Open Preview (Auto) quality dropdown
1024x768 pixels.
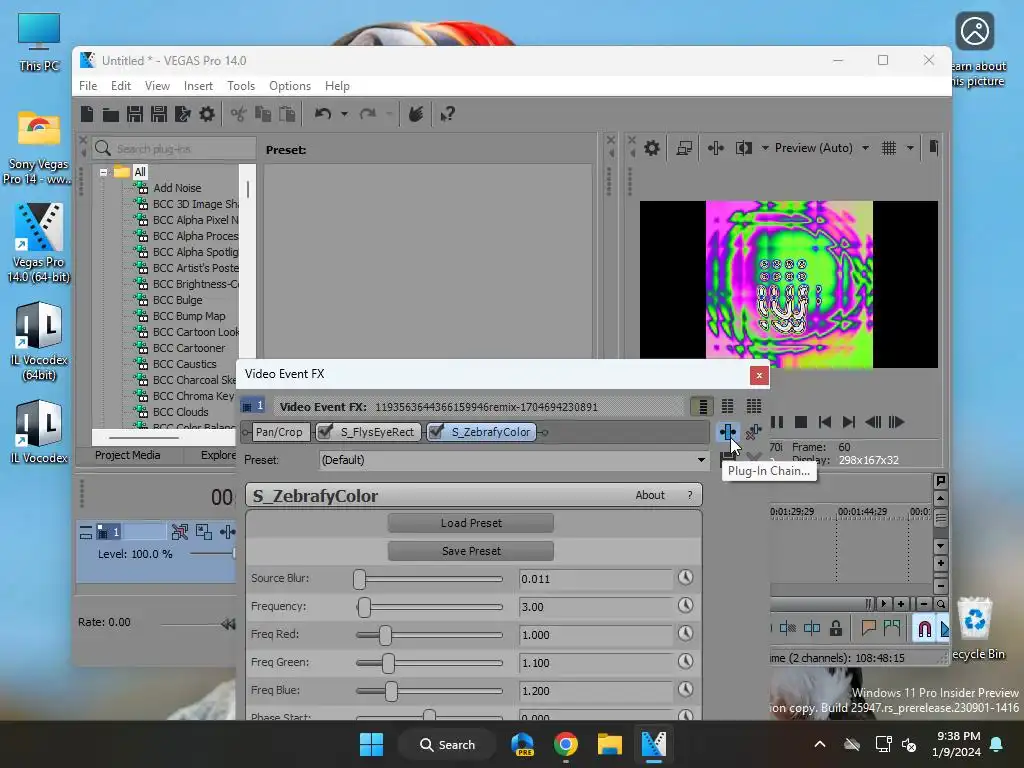[x=865, y=148]
